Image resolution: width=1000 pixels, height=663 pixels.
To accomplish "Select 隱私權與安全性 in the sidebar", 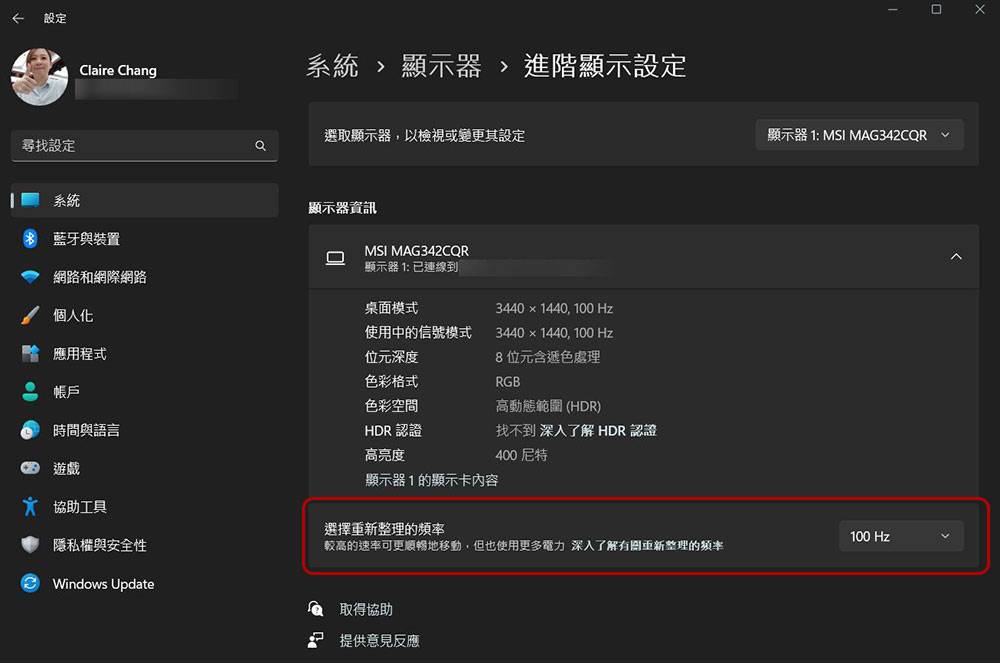I will coord(99,545).
